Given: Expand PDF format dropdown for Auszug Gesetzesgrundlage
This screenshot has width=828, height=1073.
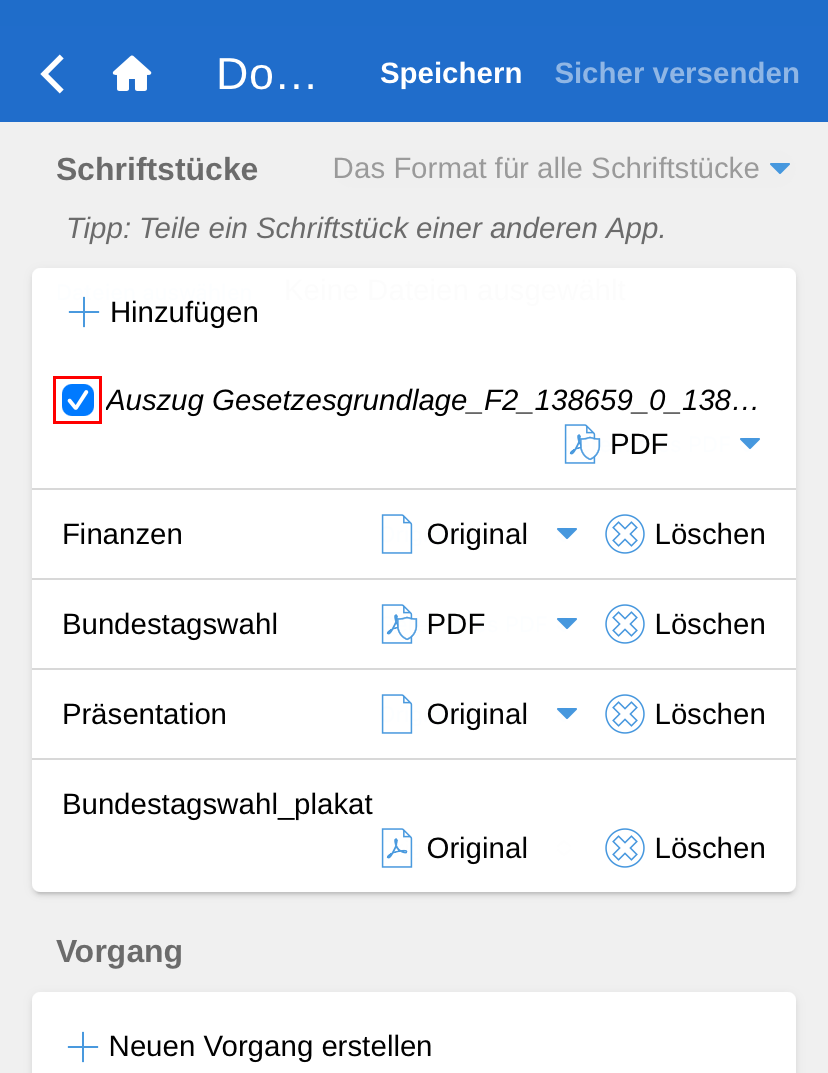Looking at the screenshot, I should (x=750, y=444).
